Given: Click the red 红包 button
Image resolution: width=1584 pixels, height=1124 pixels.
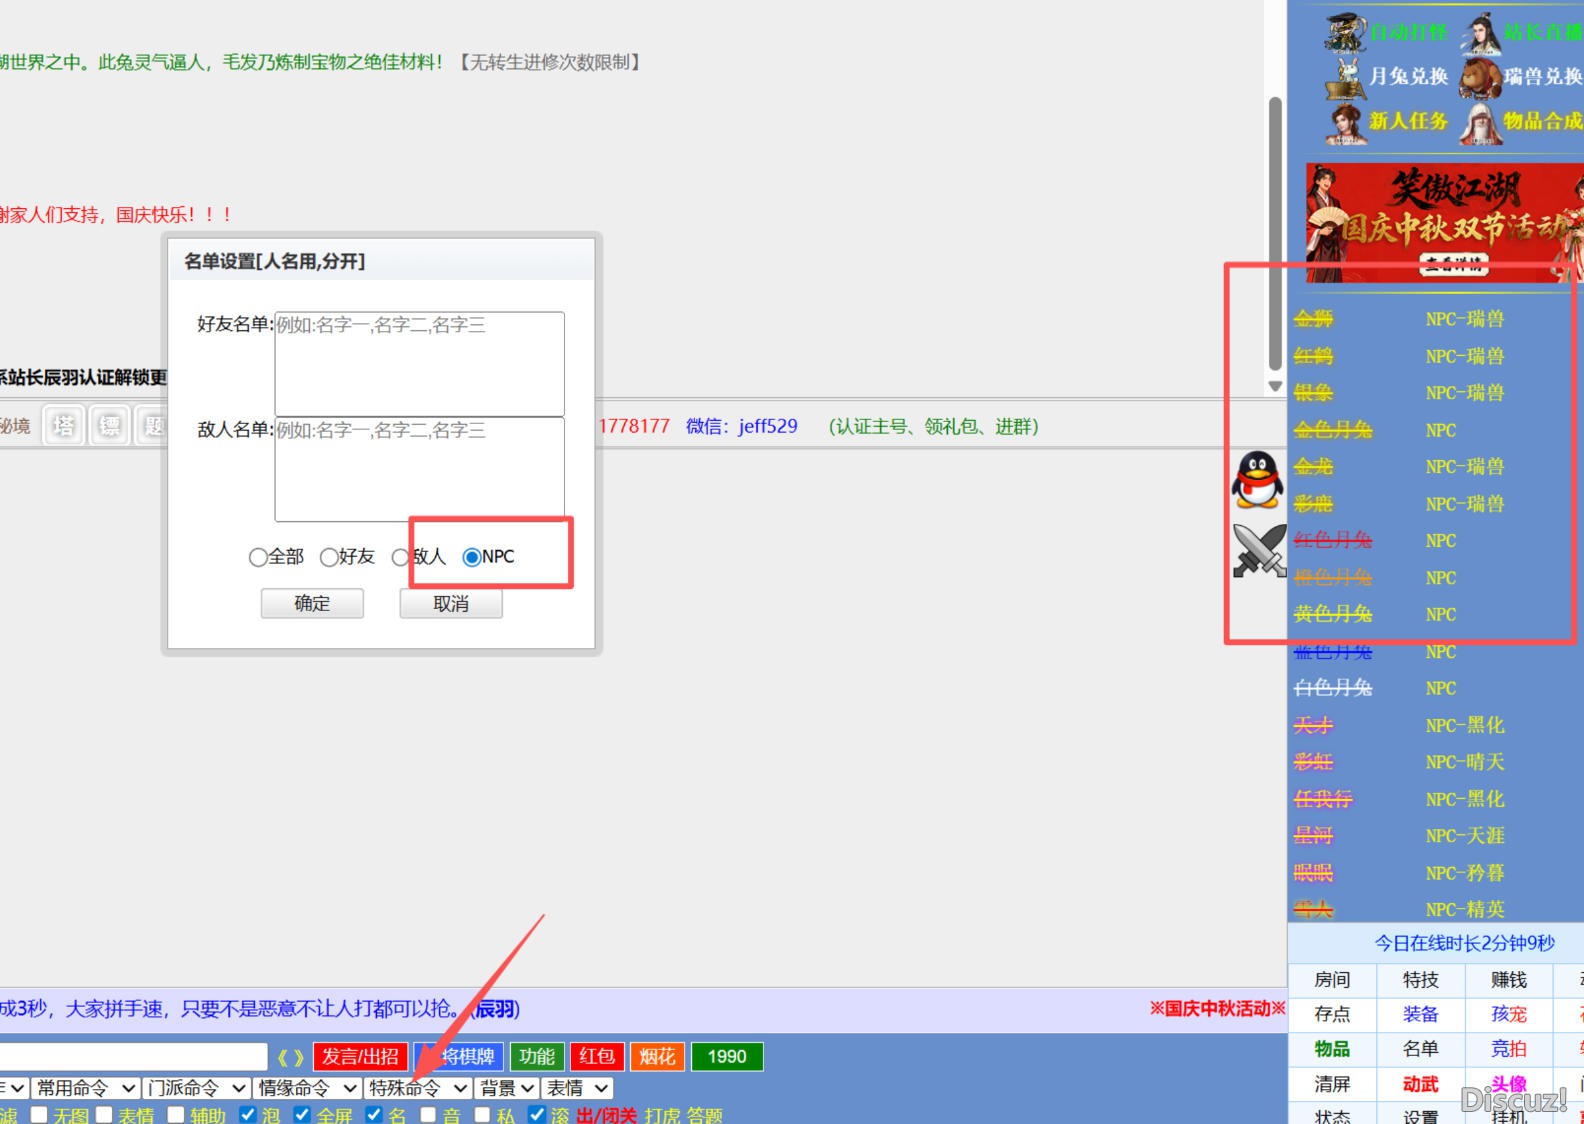Looking at the screenshot, I should pyautogui.click(x=597, y=1057).
